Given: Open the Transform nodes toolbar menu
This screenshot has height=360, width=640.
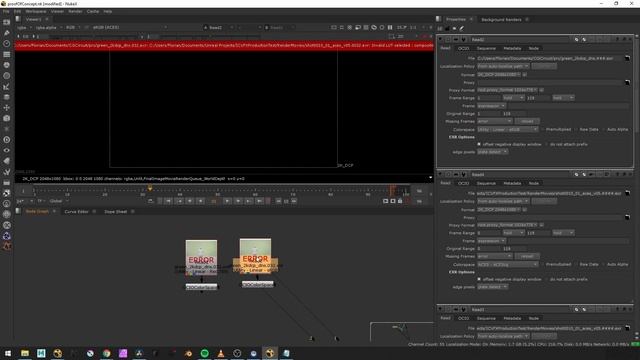Looking at the screenshot, I should point(7,107).
